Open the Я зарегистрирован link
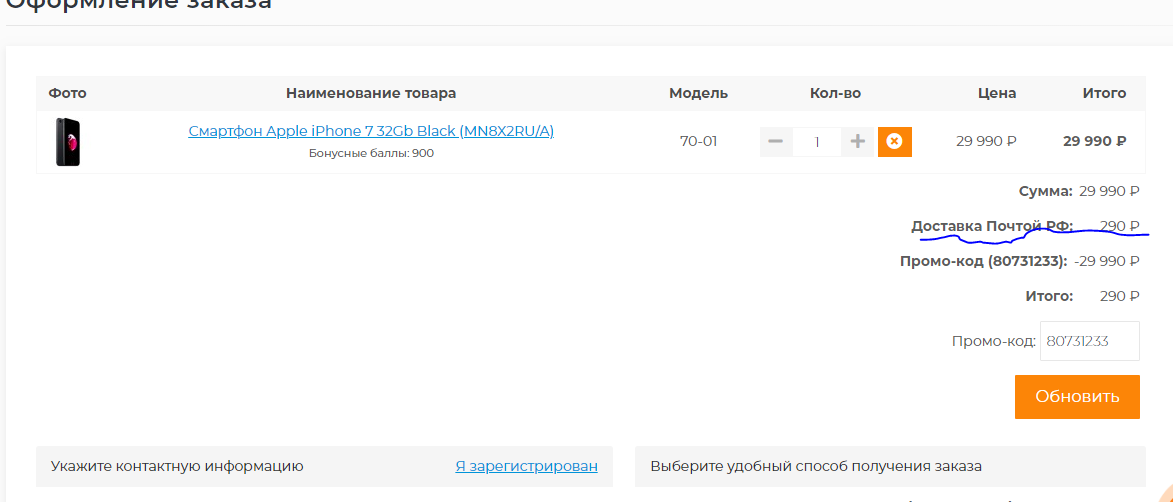Screen dimensions: 1173x502 (x=527, y=466)
